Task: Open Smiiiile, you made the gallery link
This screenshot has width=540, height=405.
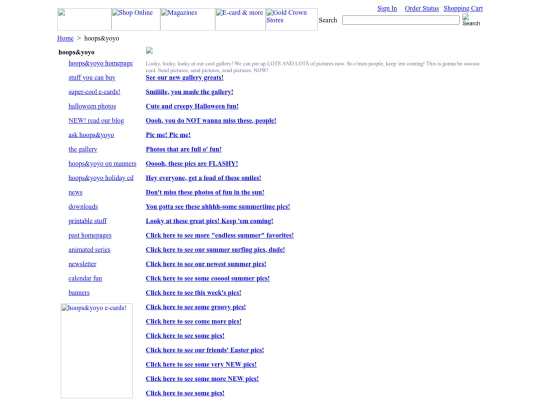Action: coord(189,92)
